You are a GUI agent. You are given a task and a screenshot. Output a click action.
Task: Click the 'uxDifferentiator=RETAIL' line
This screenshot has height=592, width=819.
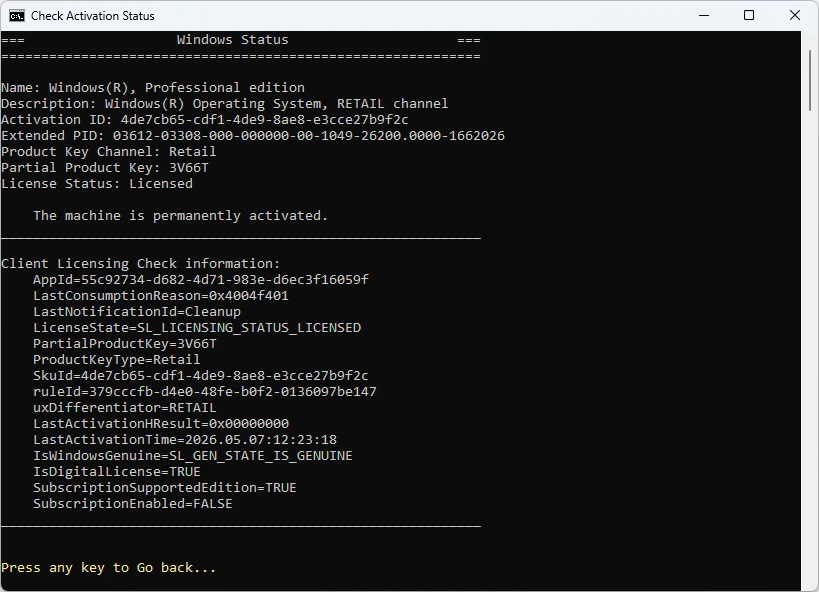pyautogui.click(x=124, y=408)
